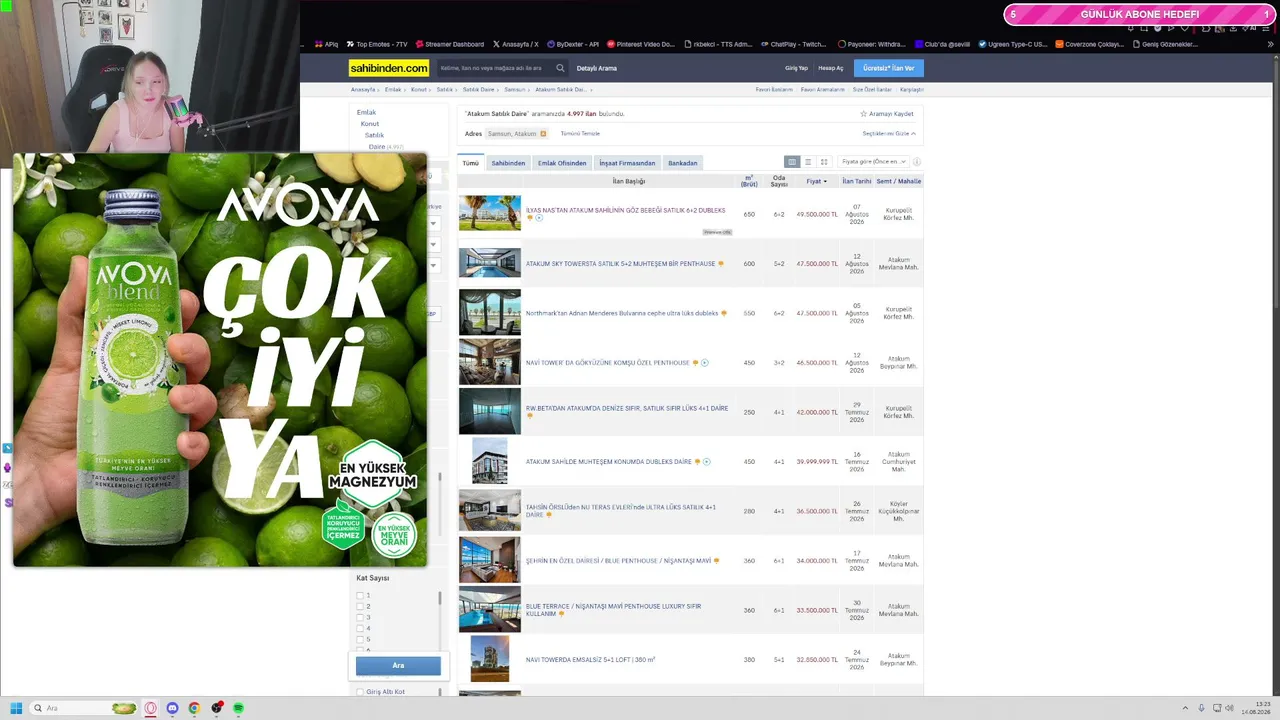Select the İnşaat Firmasından tab
Viewport: 1280px width, 720px height.
point(627,163)
